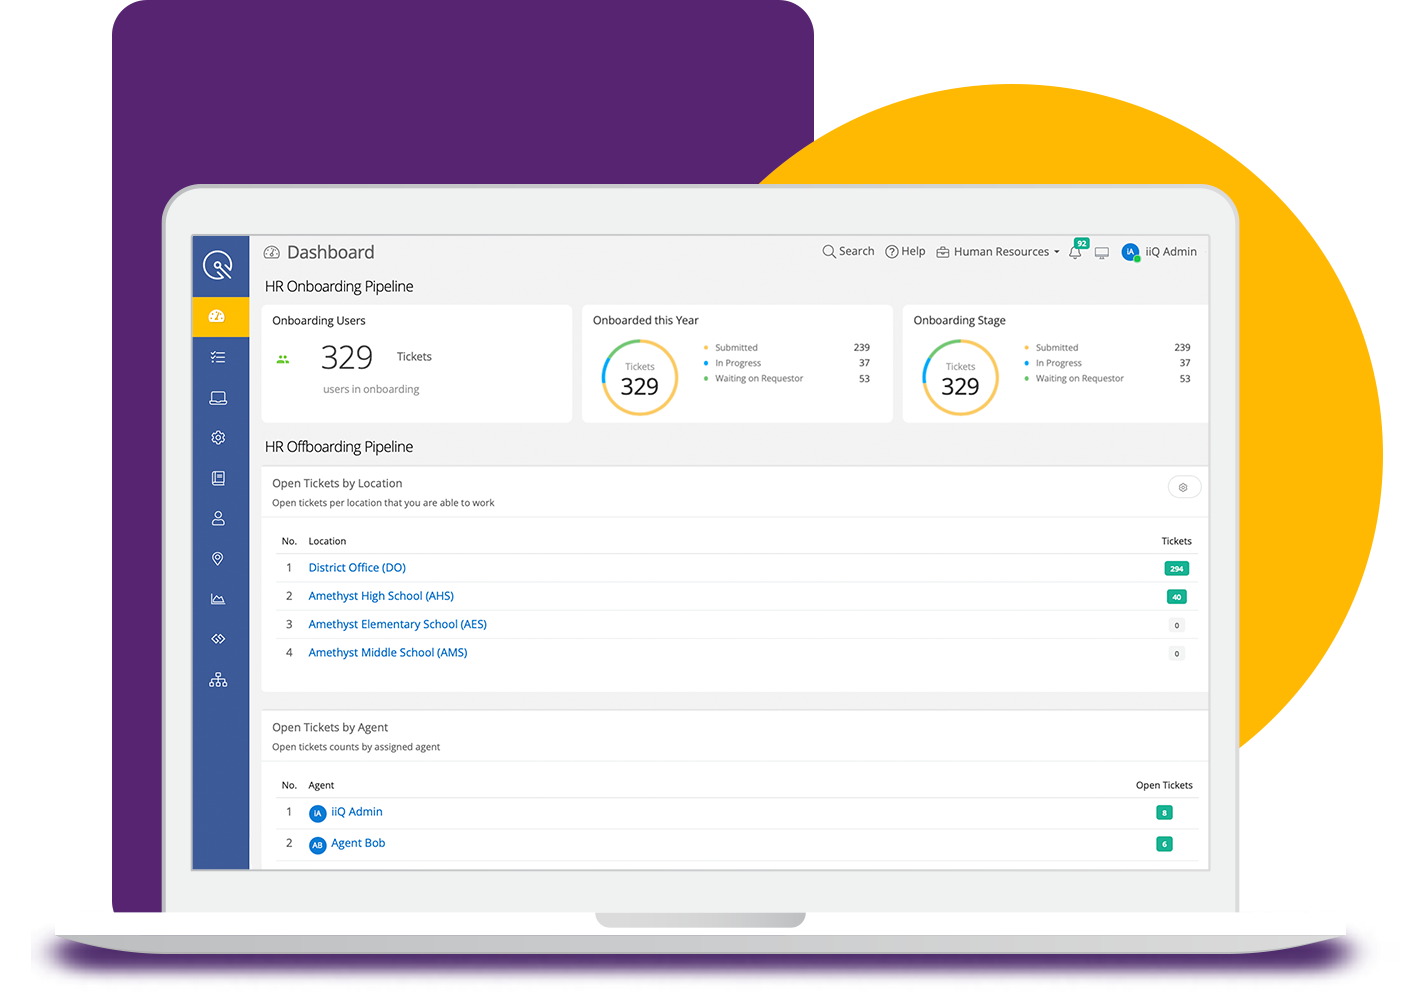
Task: Open settings for Open Tickets by Location
Action: coord(1184,487)
